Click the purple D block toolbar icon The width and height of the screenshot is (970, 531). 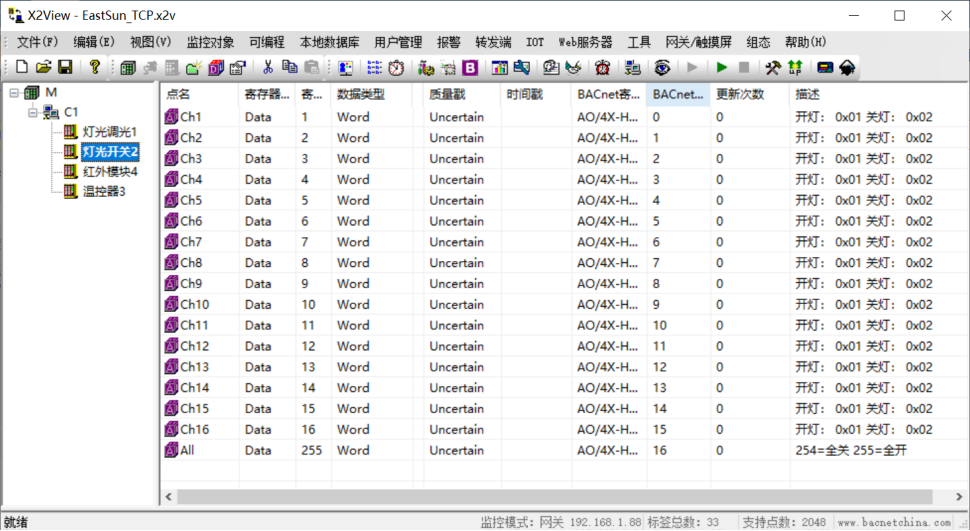pos(216,67)
